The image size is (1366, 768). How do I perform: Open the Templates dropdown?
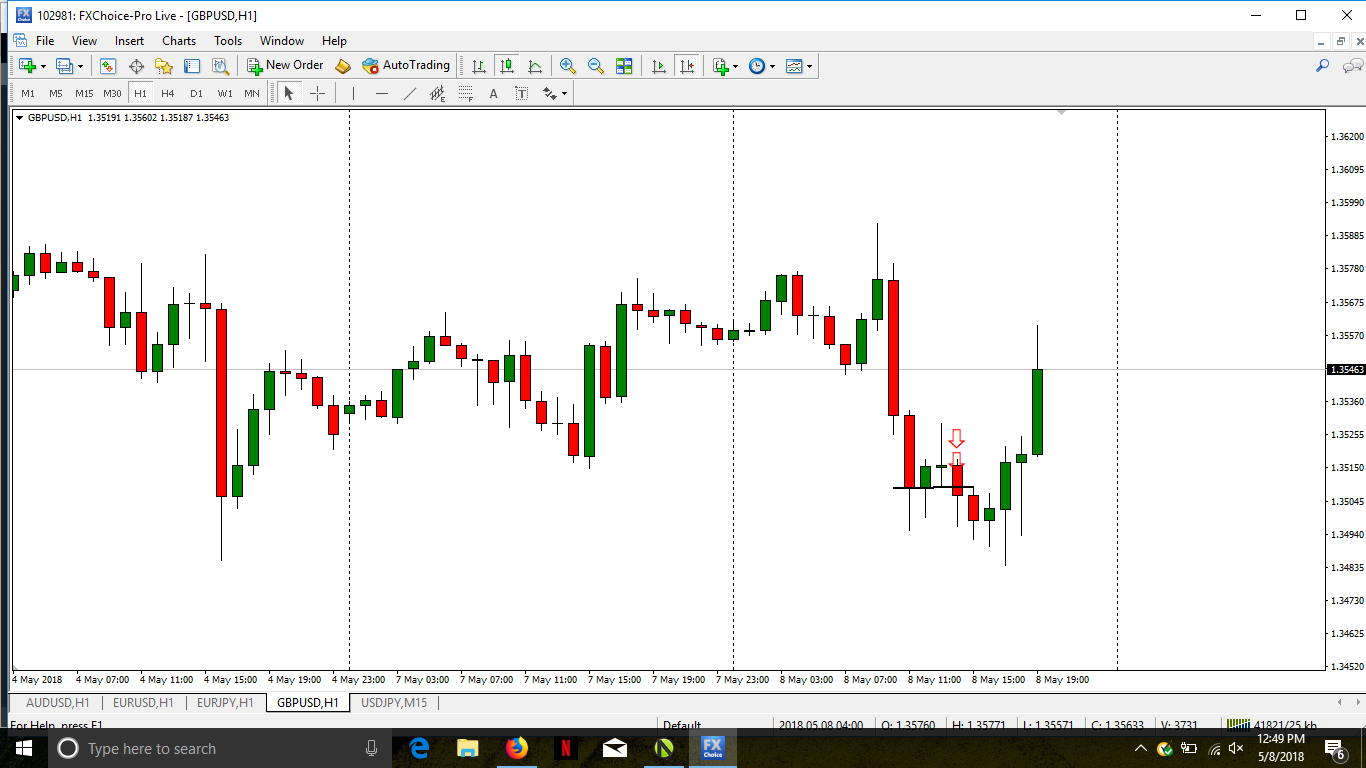(x=799, y=66)
